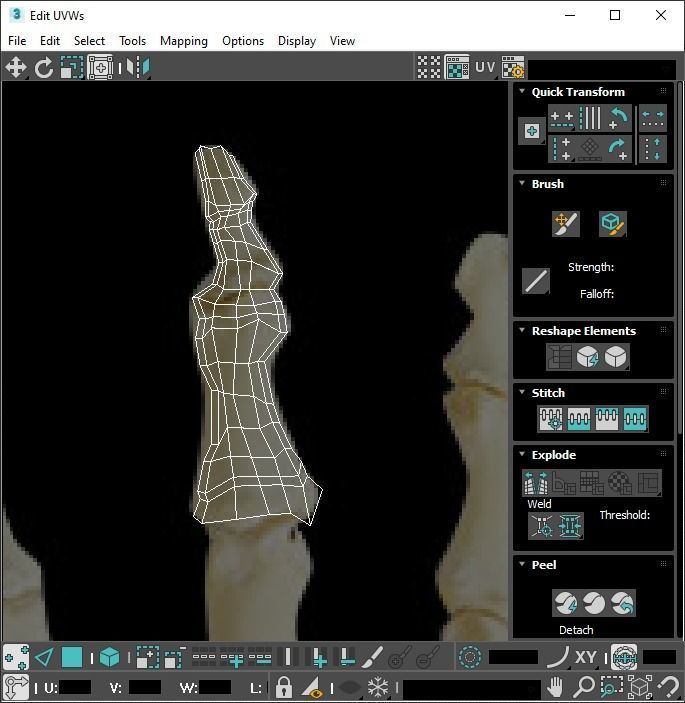The height and width of the screenshot is (703, 685).
Task: Click Stitch to Target icon
Action: [551, 419]
